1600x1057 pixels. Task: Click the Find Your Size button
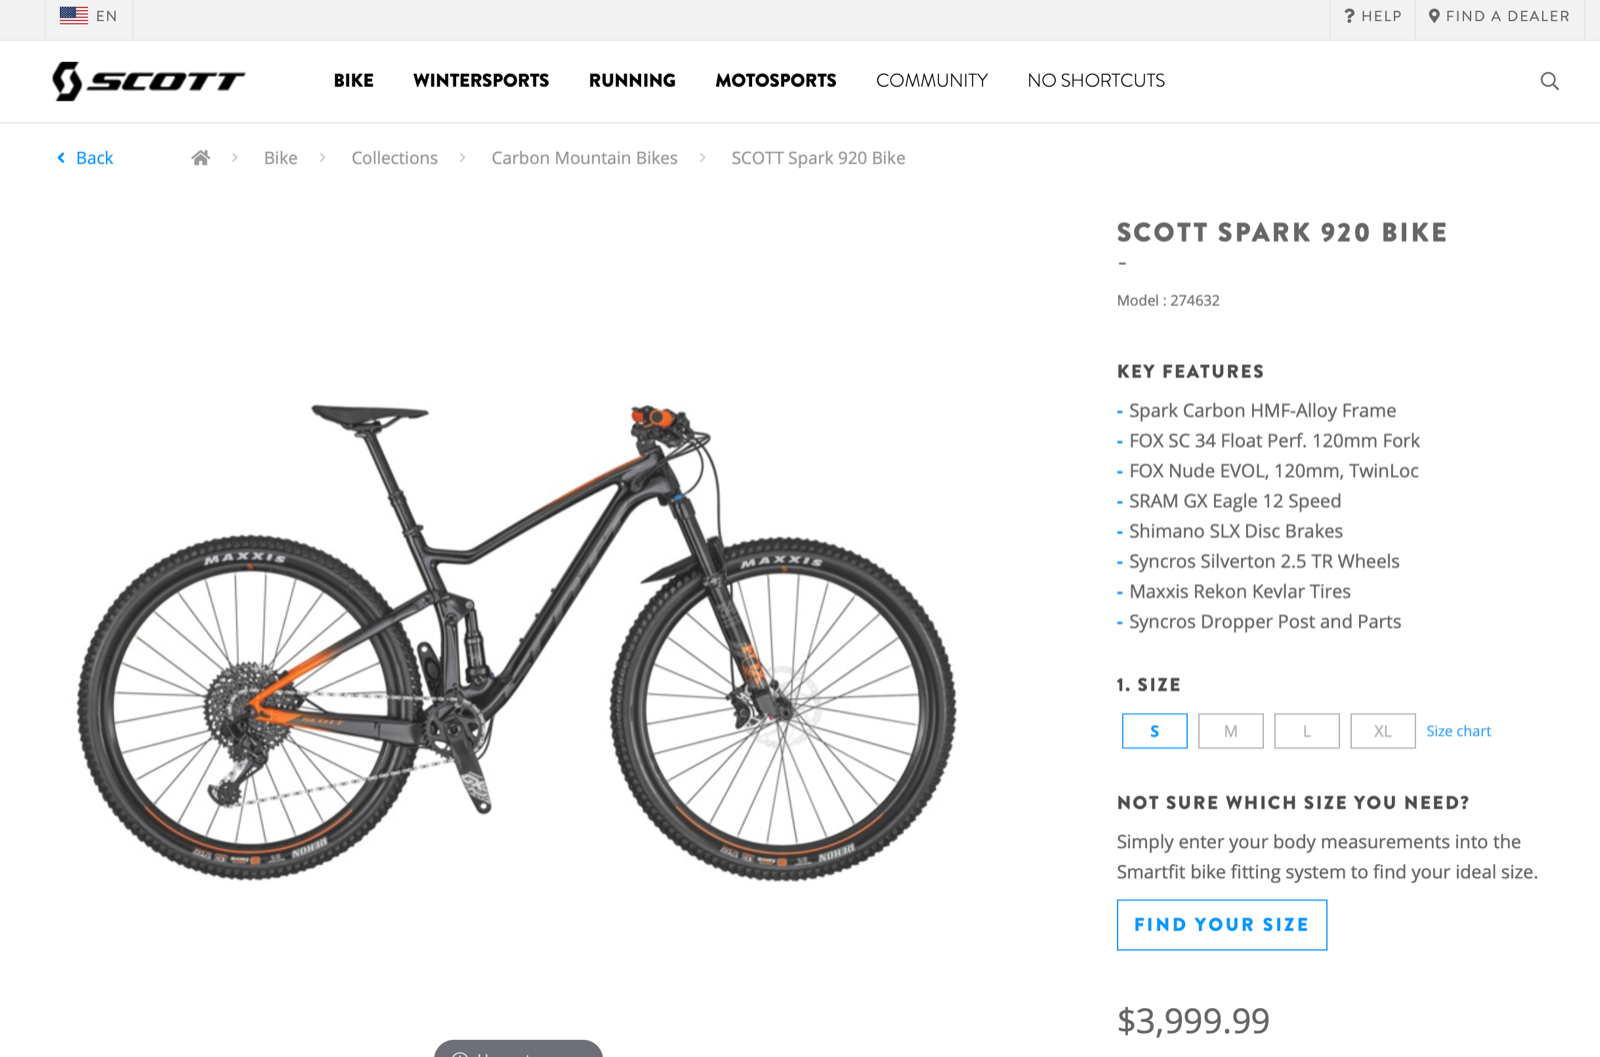point(1222,925)
